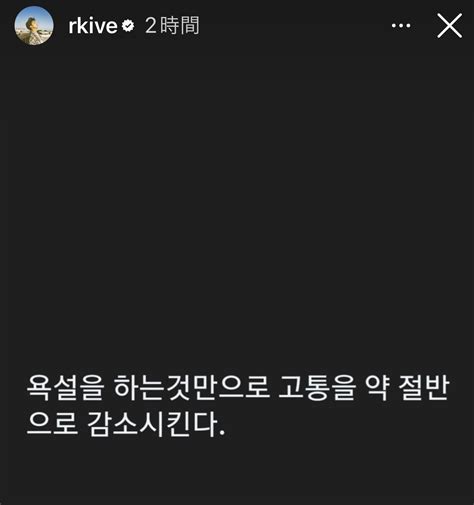Image resolution: width=474 pixels, height=505 pixels.
Task: Click the 2時間 timestamp label
Action: 172,26
